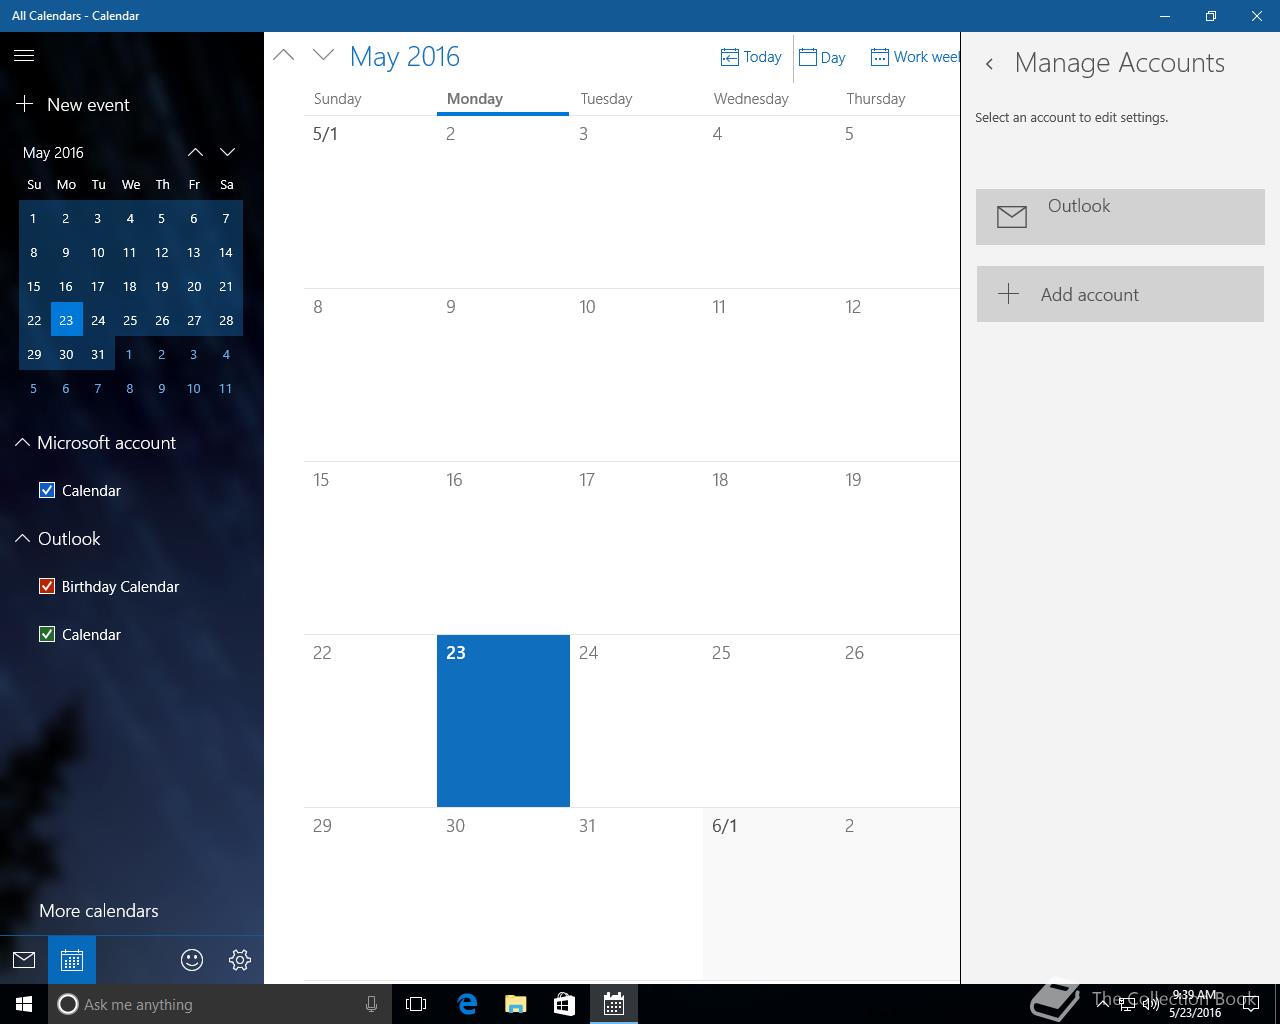
Task: Open Action Center notifications icon
Action: 1251,1004
